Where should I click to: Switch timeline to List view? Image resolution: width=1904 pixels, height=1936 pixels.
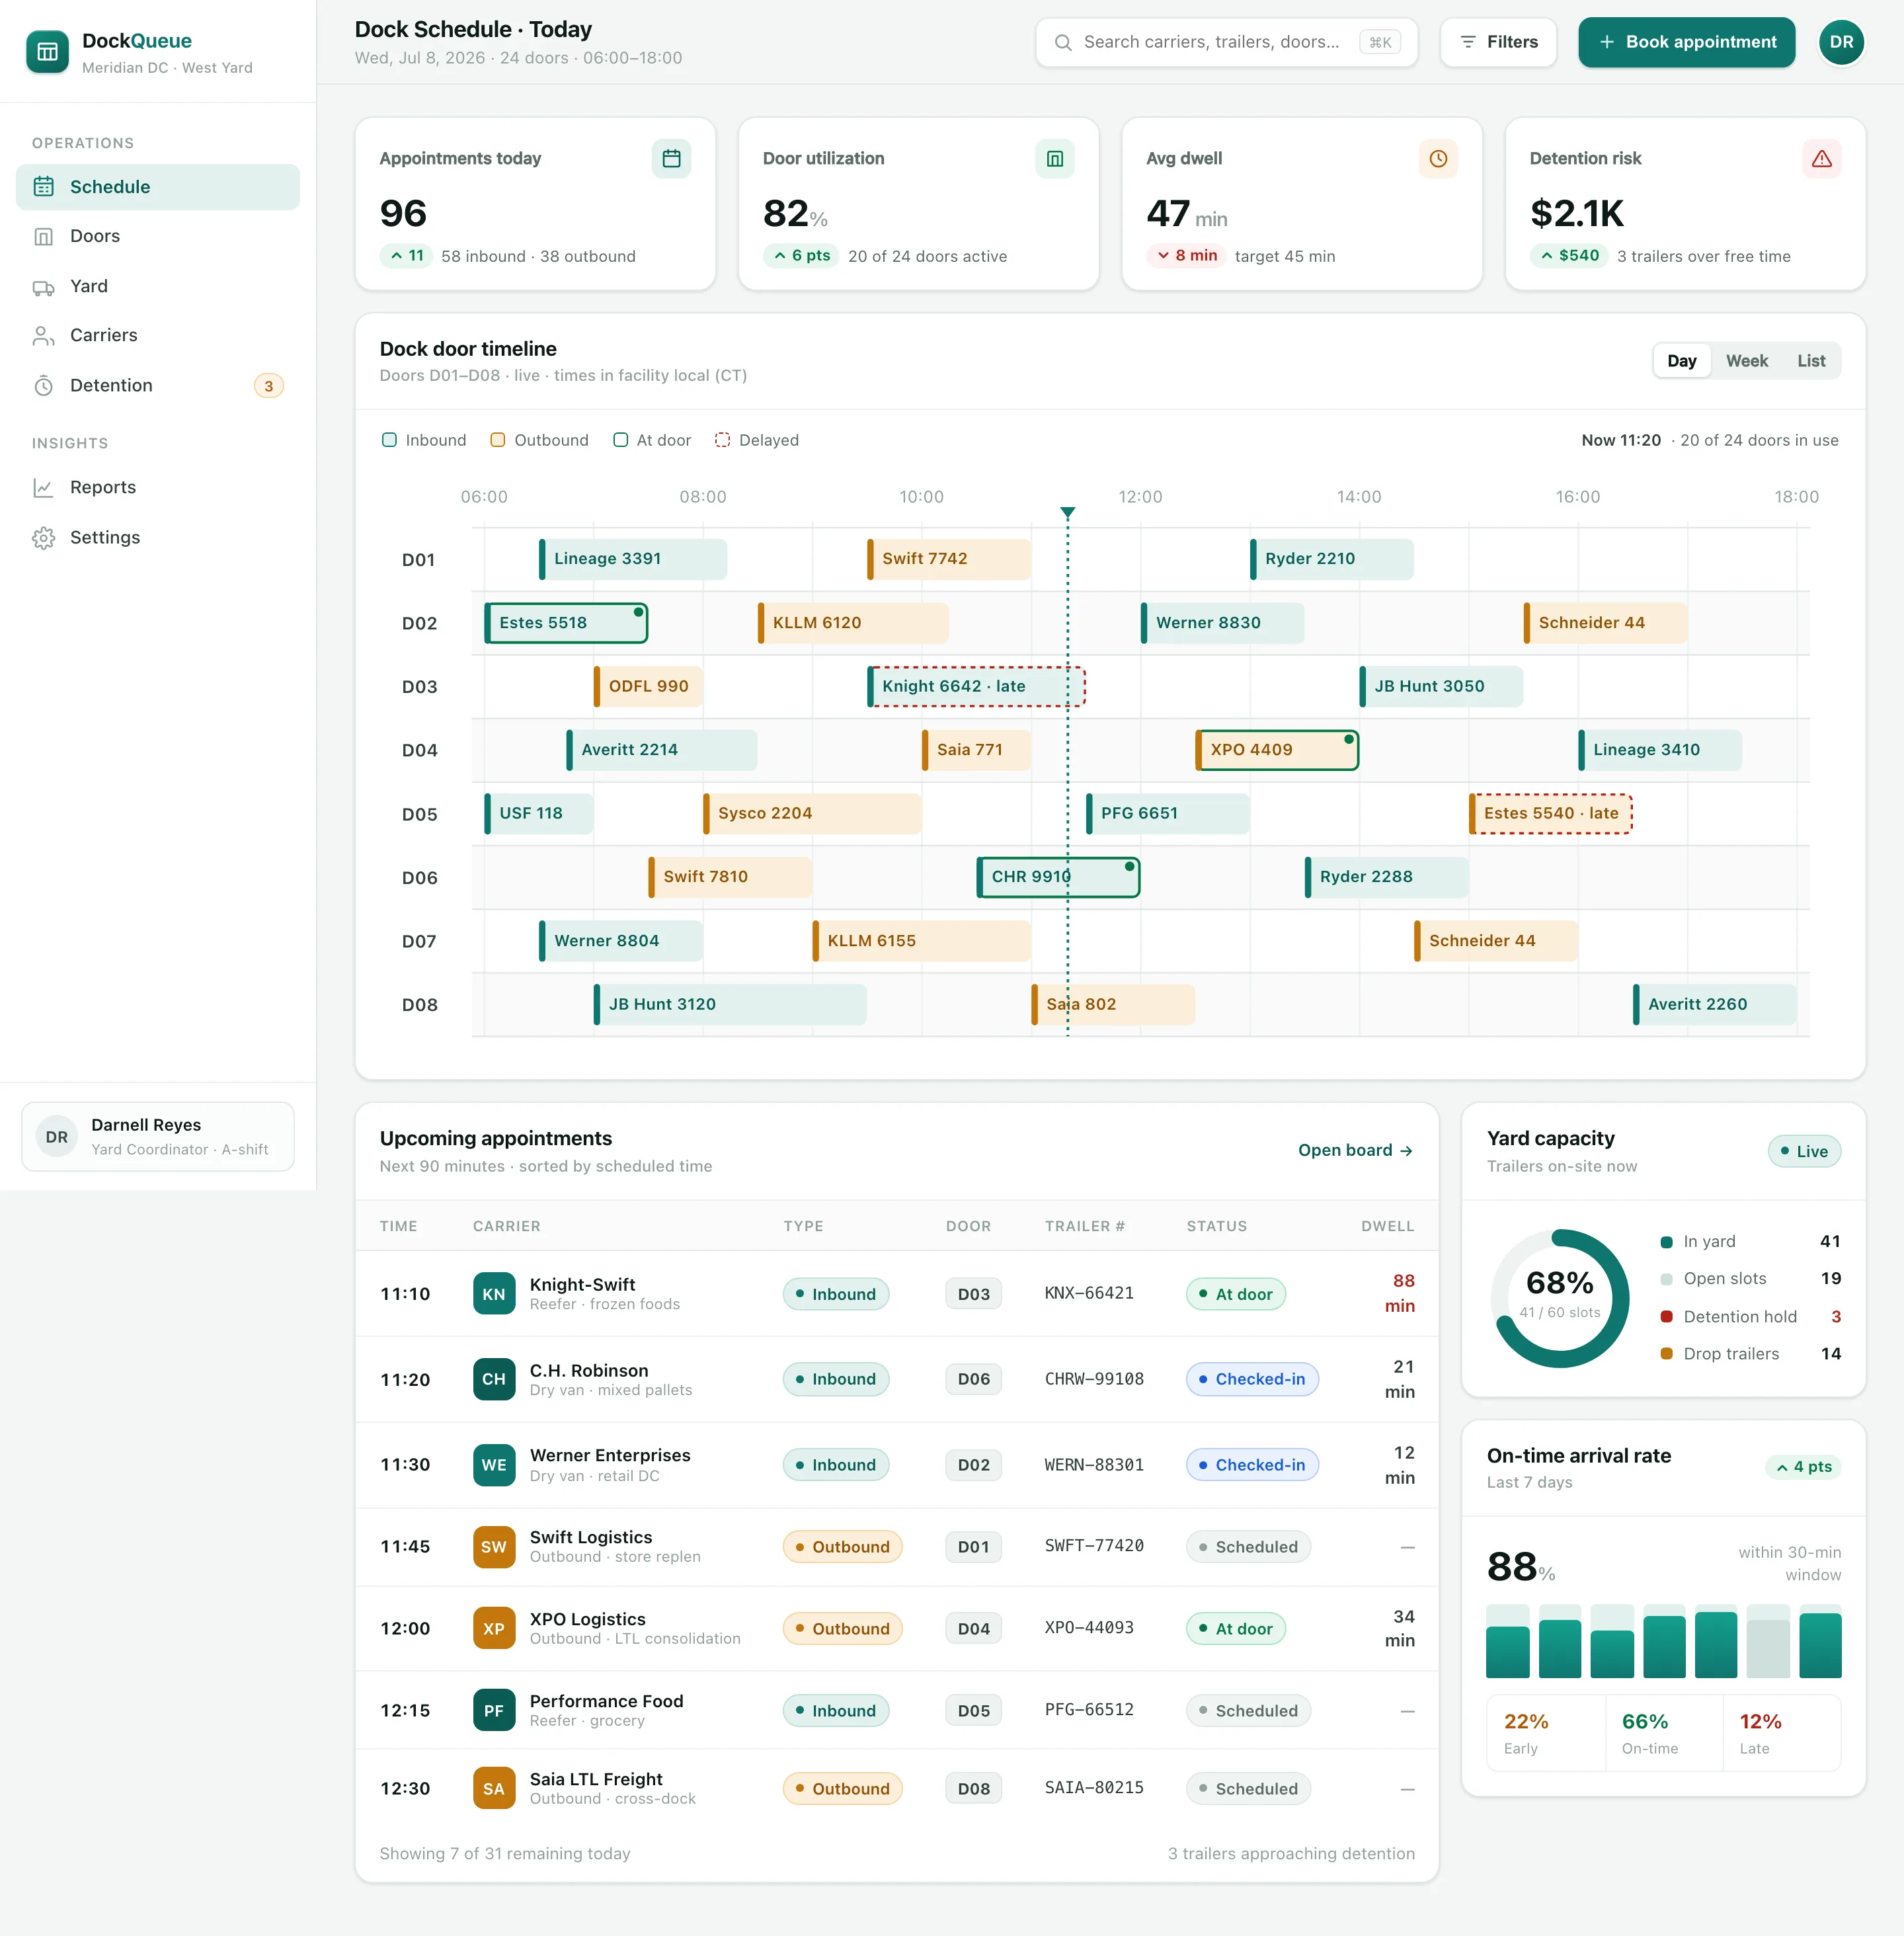(1810, 361)
